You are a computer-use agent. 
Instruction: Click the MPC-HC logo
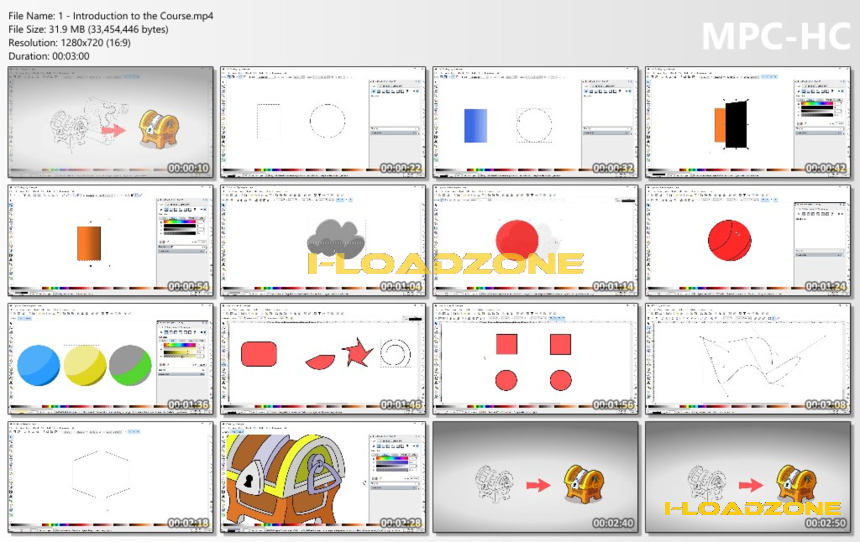(x=776, y=36)
